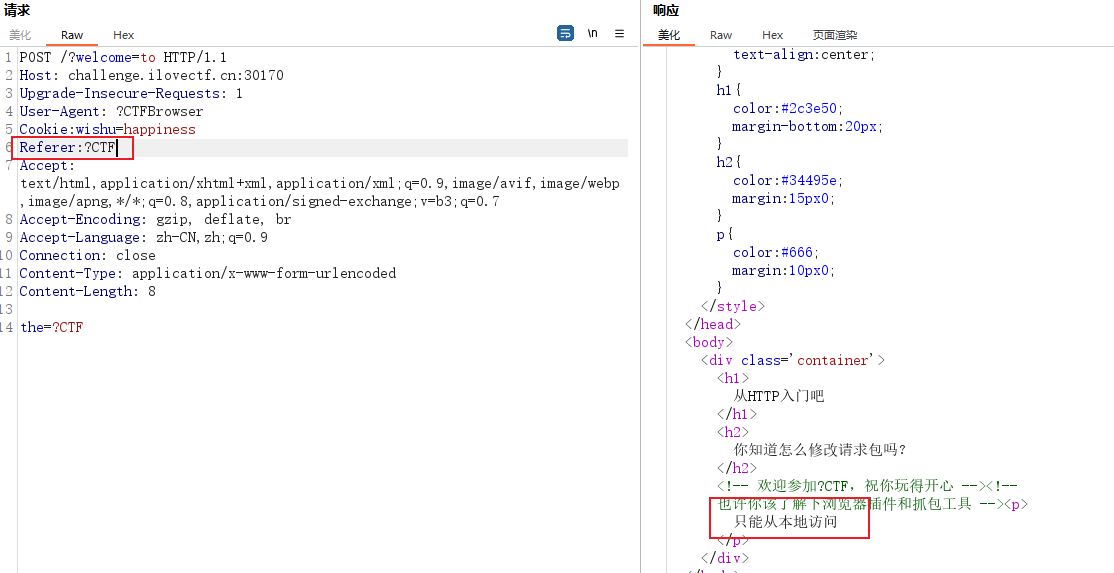The width and height of the screenshot is (1114, 573).
Task: Open response 页面渲染 tab
Action: (x=835, y=35)
